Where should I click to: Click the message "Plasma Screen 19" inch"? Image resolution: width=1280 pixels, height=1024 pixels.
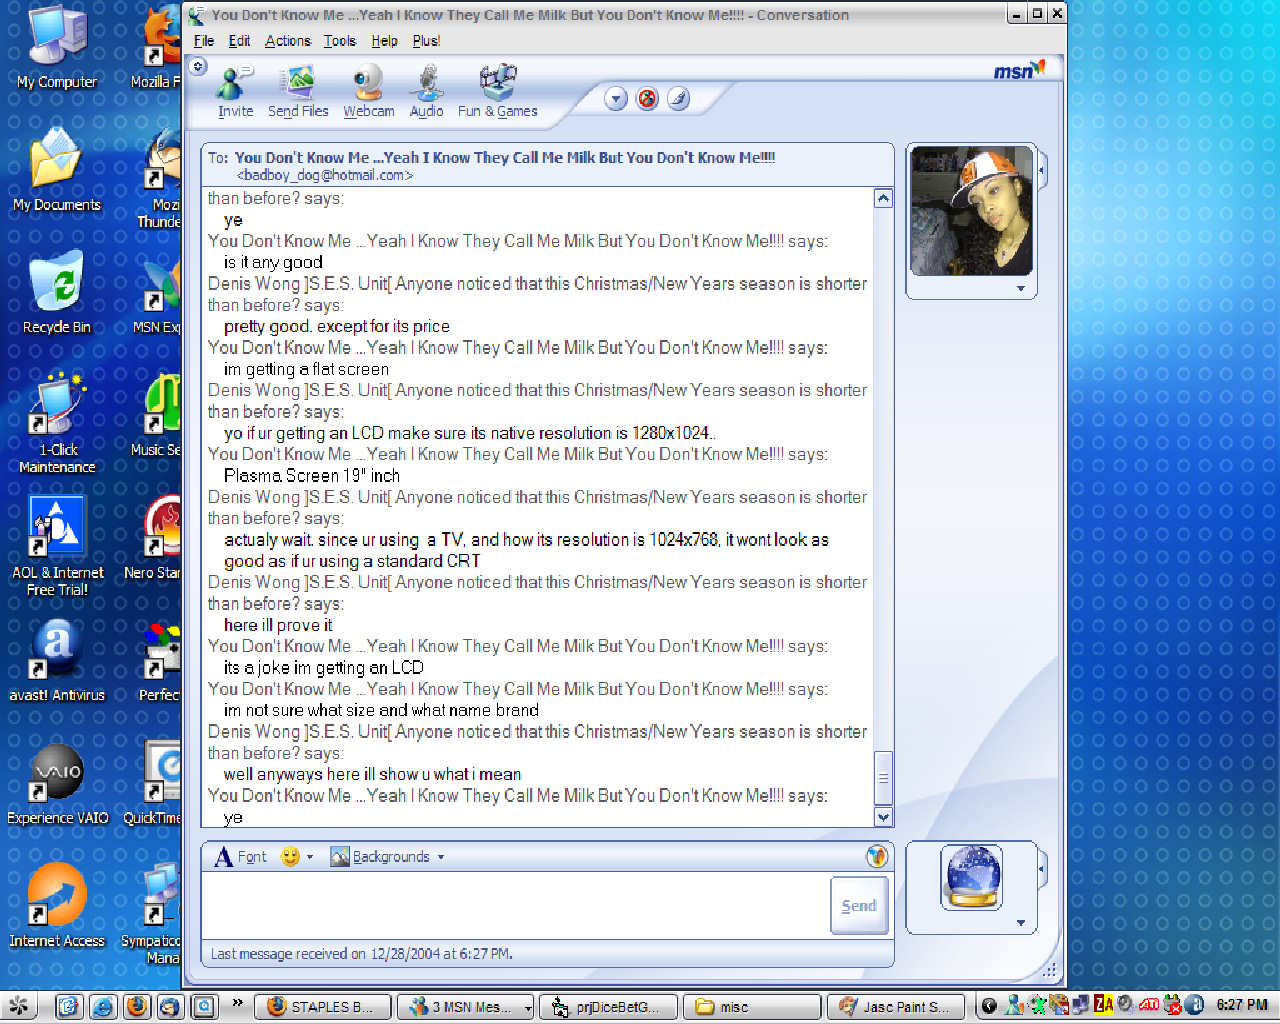pyautogui.click(x=312, y=476)
